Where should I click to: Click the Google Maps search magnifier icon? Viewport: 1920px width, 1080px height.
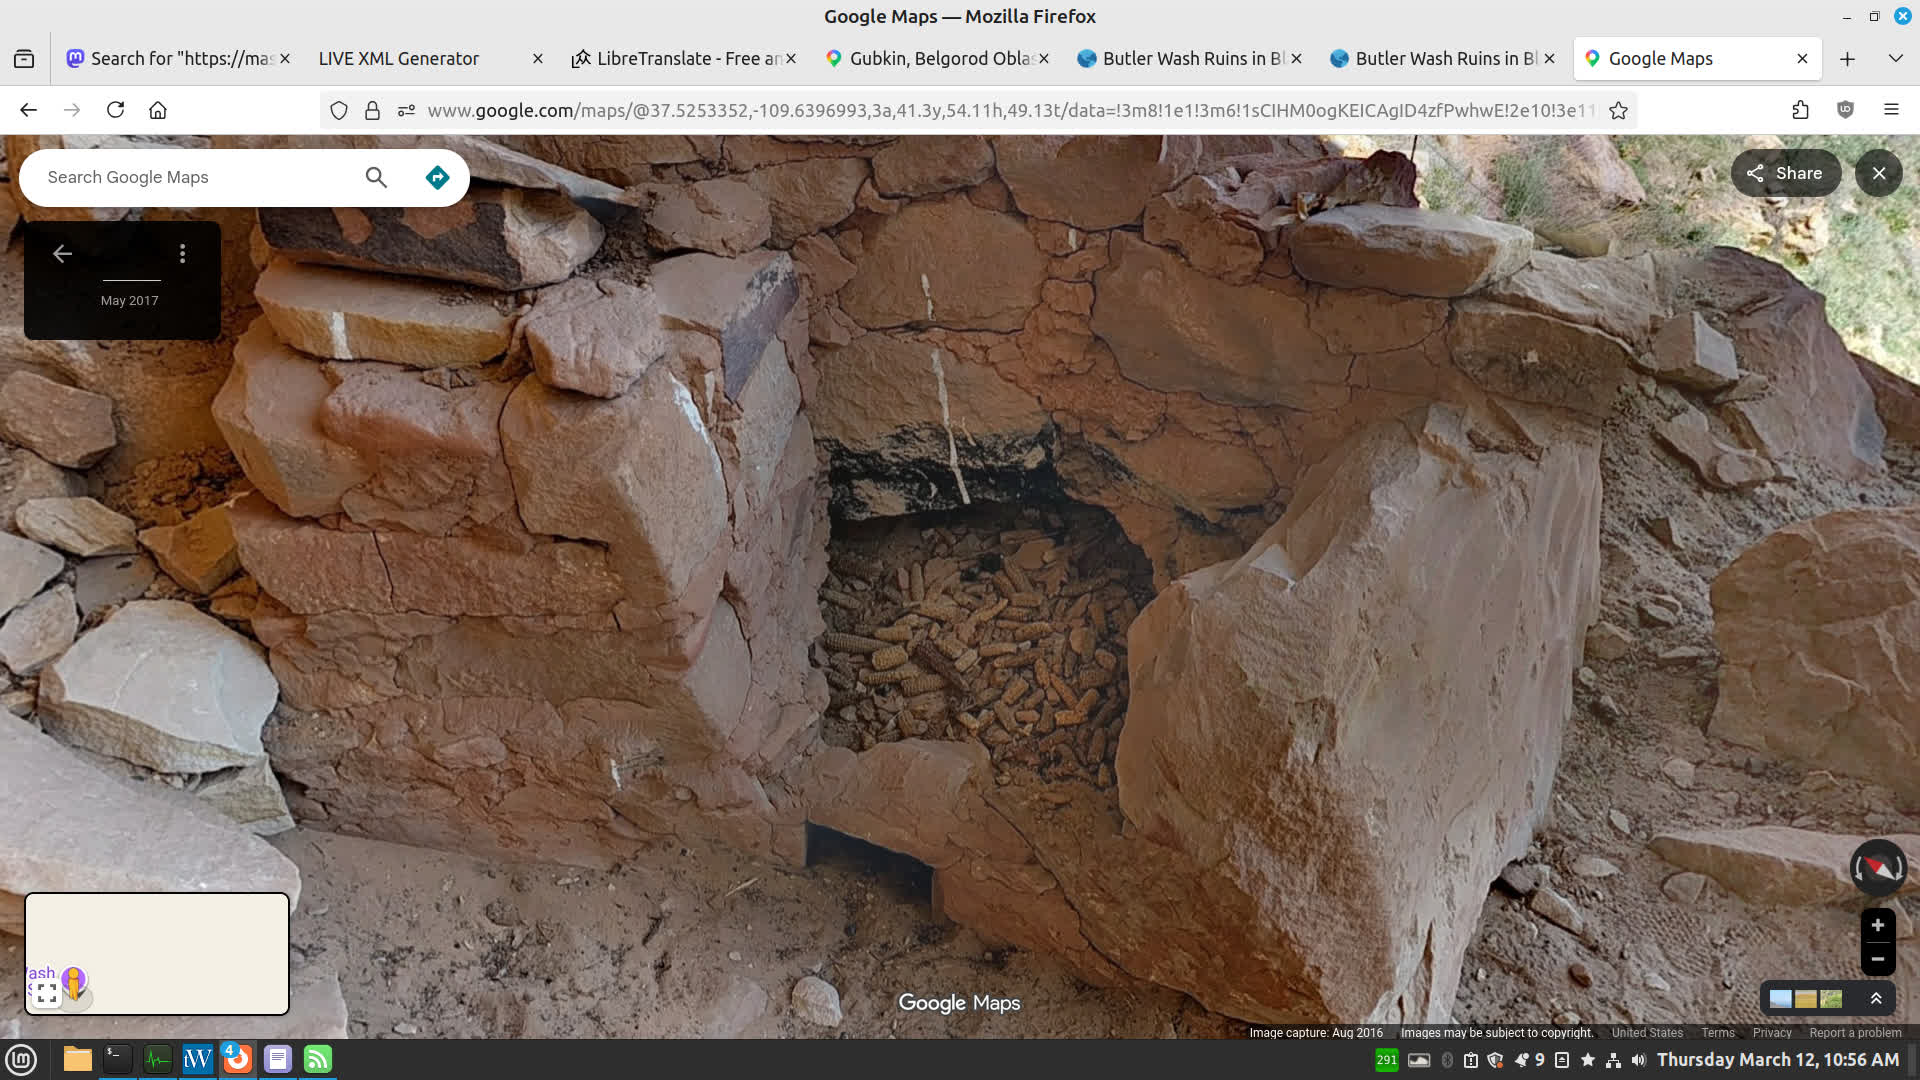[x=376, y=177]
